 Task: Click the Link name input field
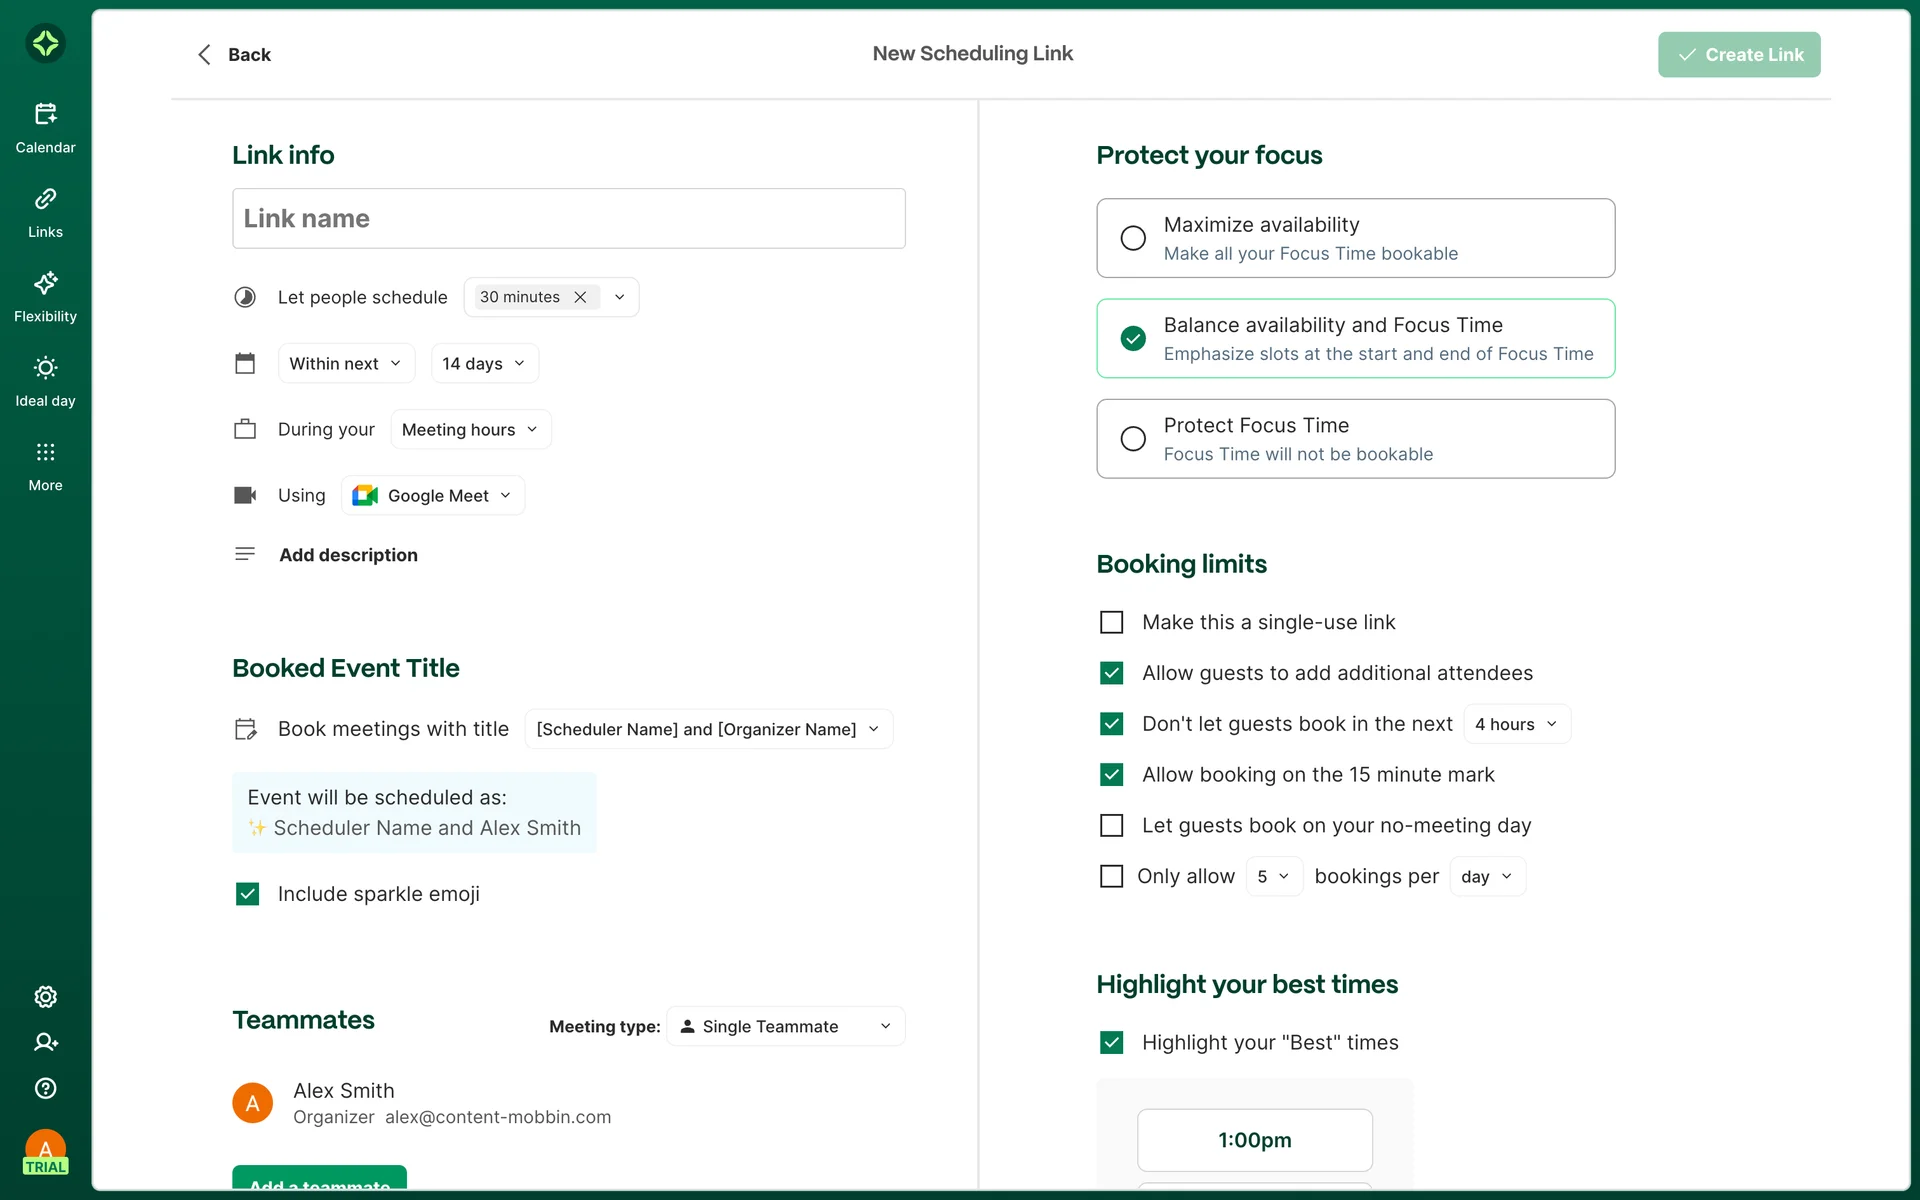(568, 218)
